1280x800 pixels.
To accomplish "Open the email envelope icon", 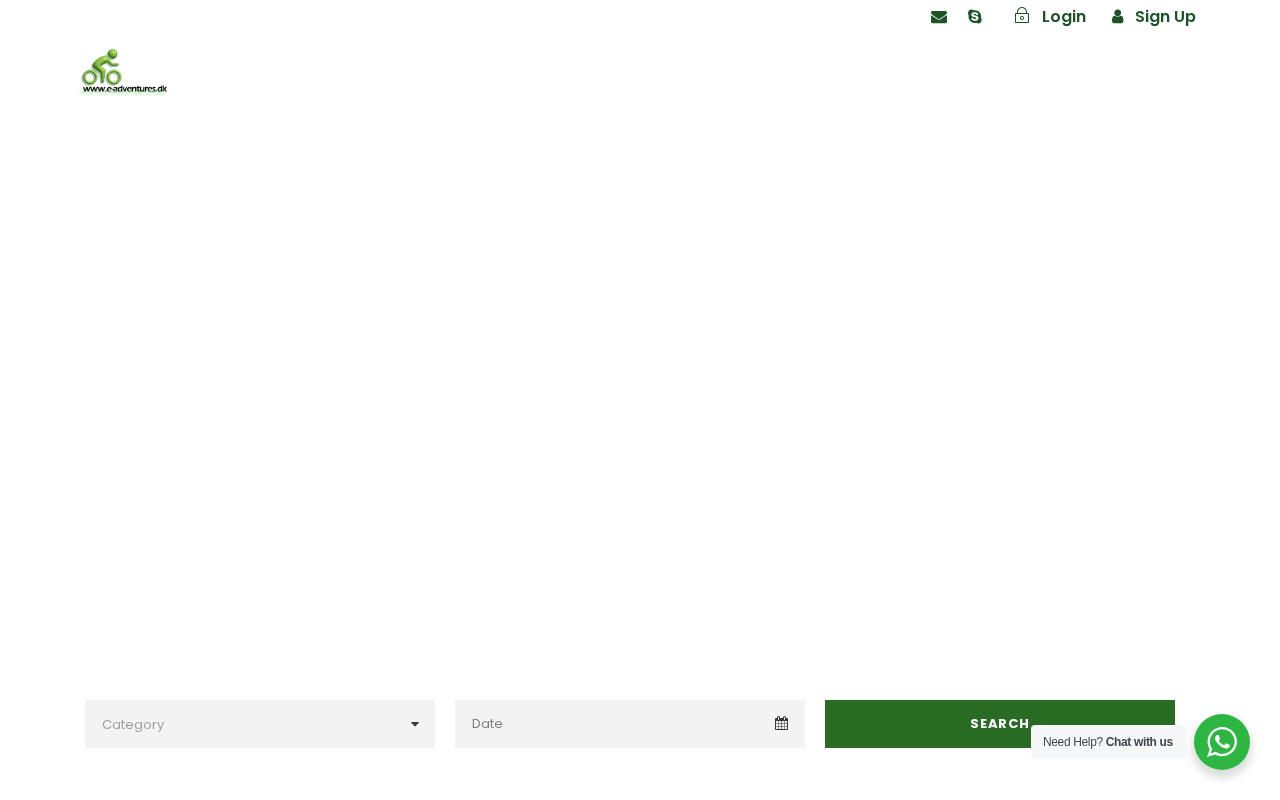I will [939, 17].
